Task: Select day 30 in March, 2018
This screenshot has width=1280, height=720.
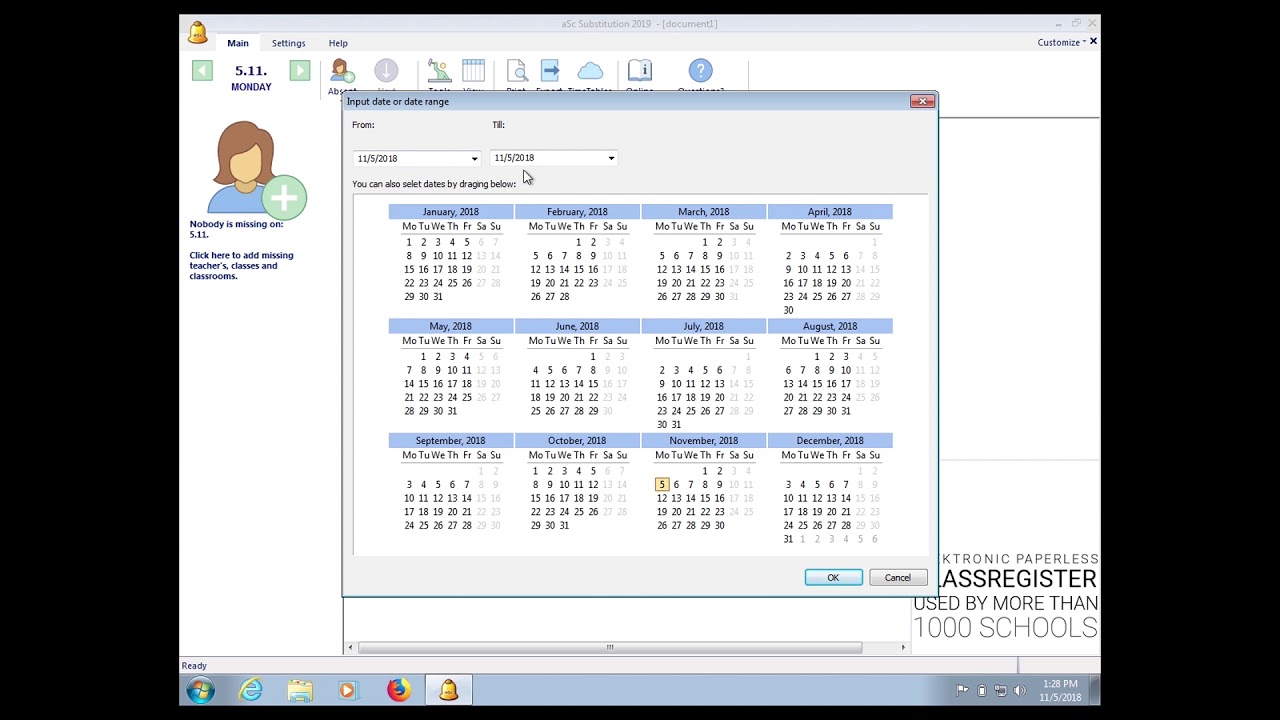Action: [x=720, y=296]
